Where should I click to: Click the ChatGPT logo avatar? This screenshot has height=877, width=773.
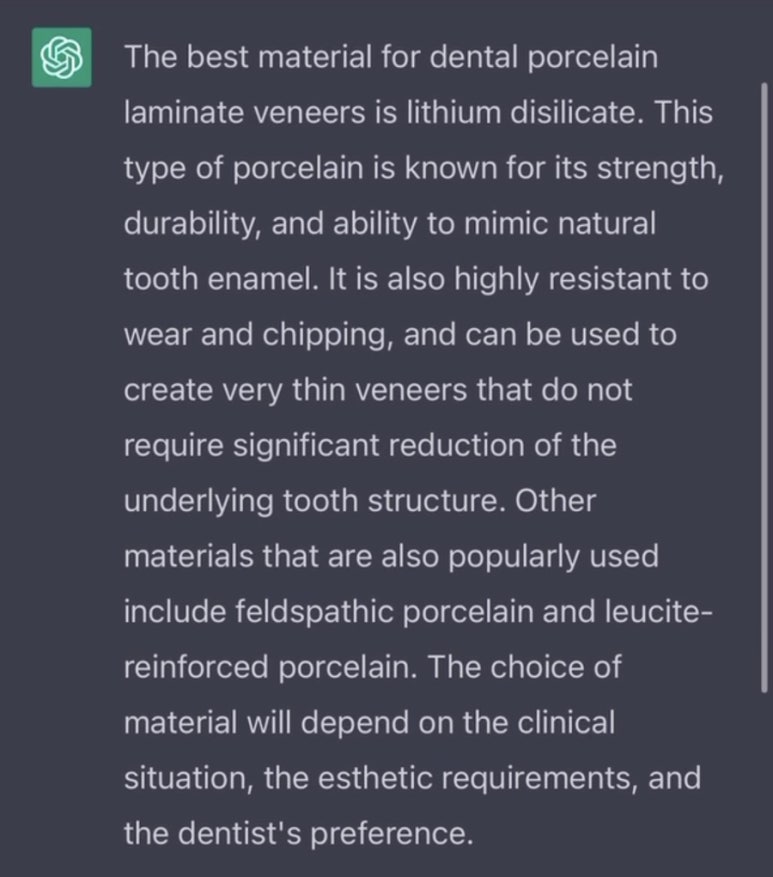[62, 57]
